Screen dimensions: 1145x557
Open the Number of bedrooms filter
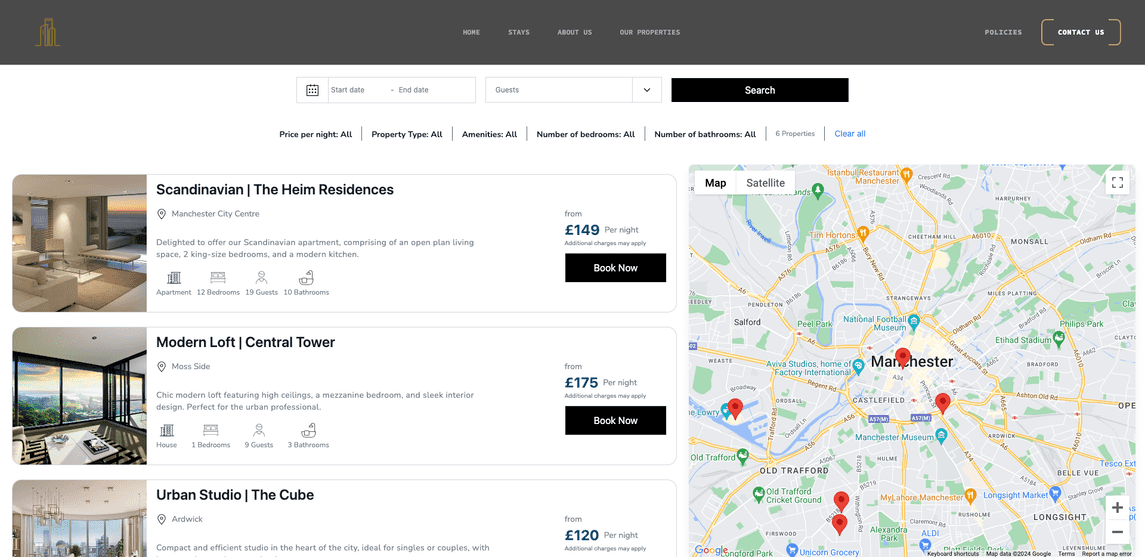coord(586,134)
